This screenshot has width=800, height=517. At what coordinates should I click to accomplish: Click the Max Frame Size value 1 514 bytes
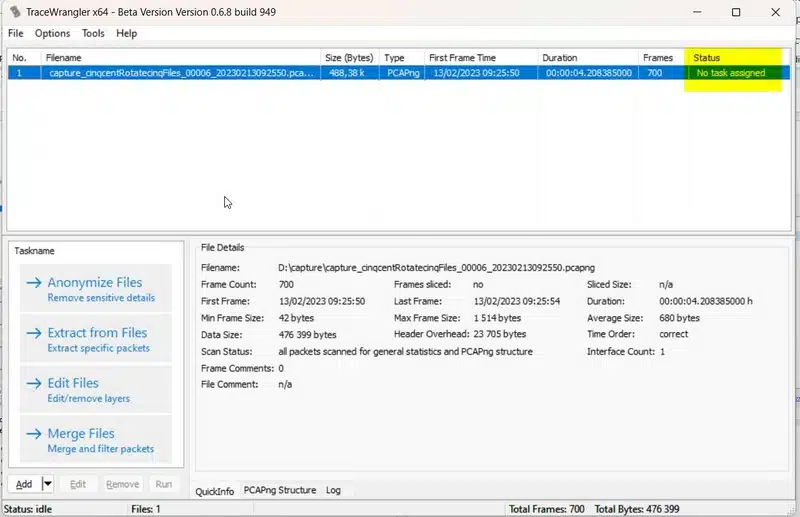click(x=497, y=318)
